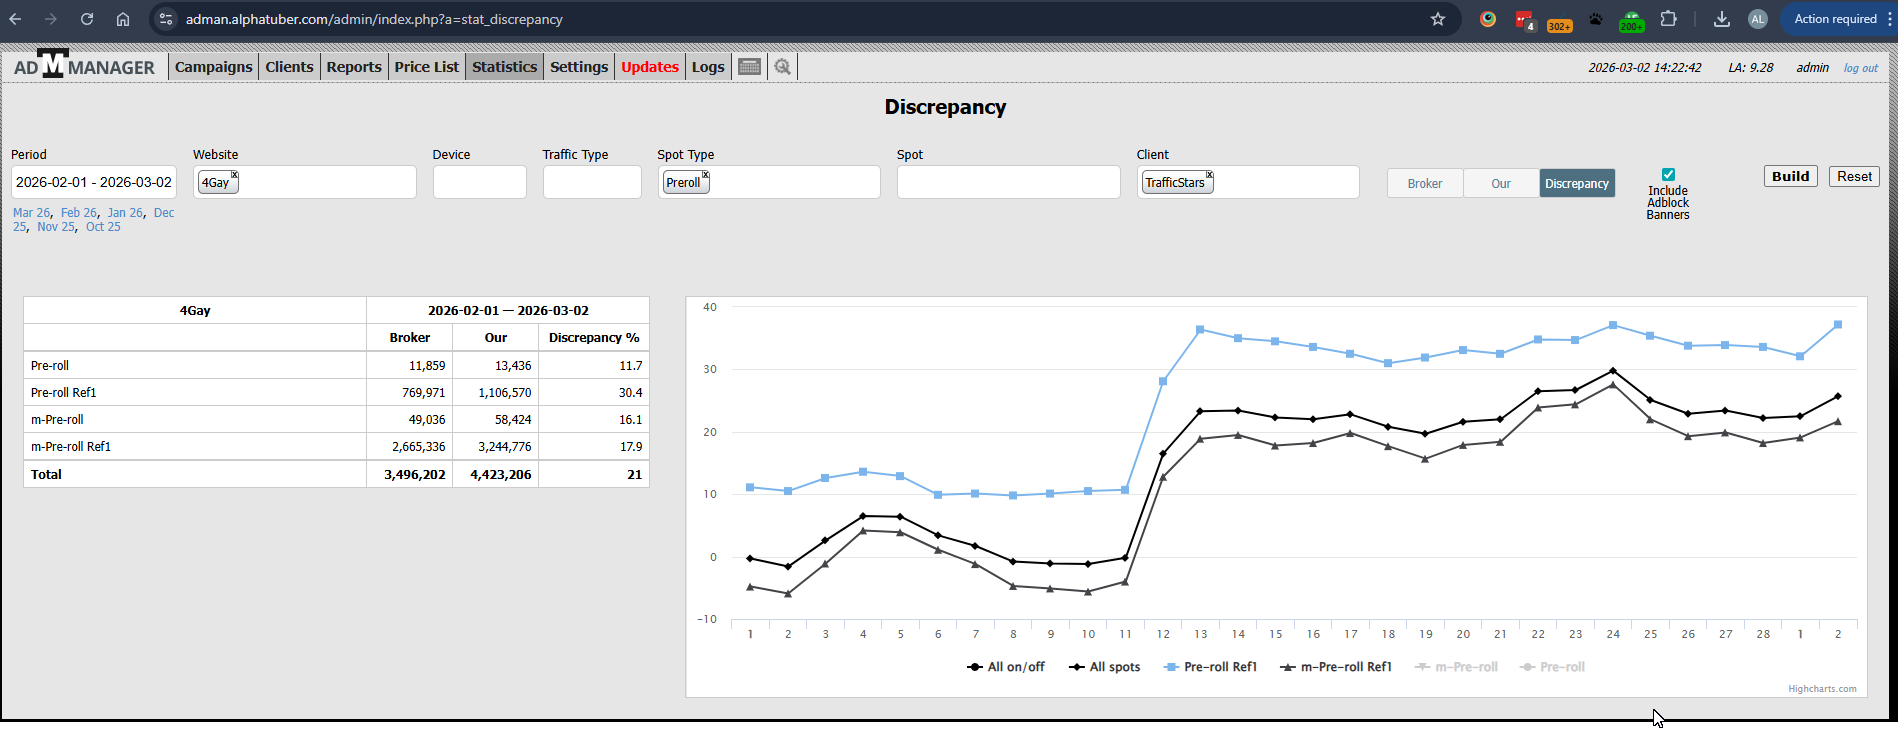Open the Campaigns menu
Image resolution: width=1898 pixels, height=752 pixels.
pos(213,67)
